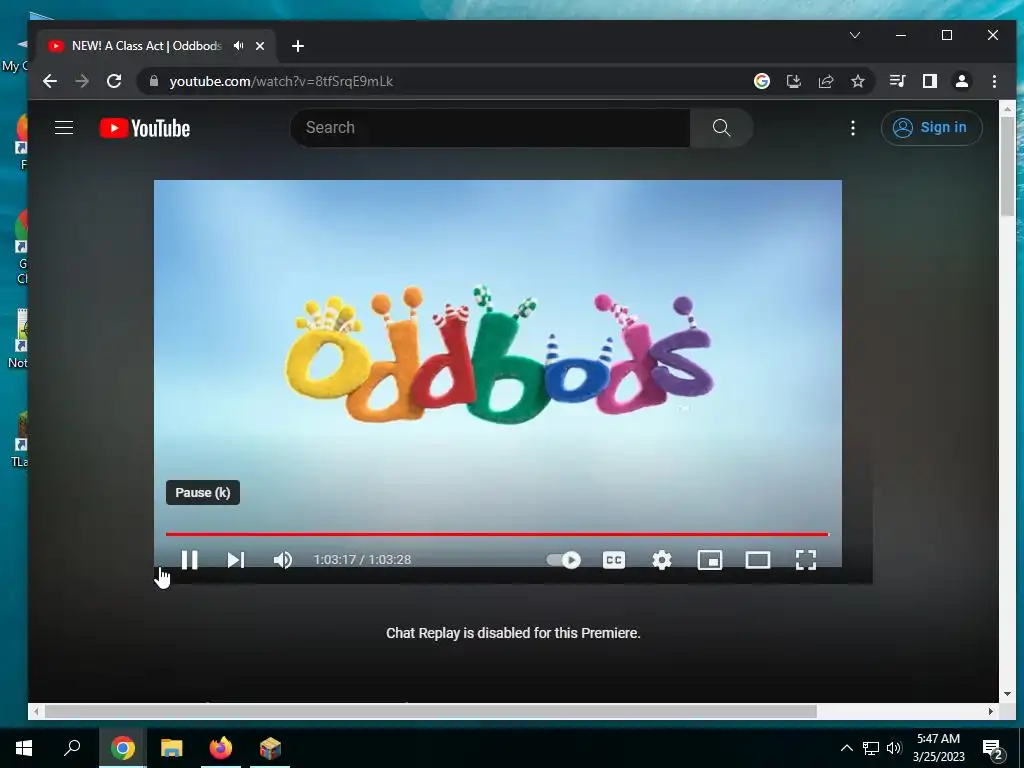Bookmark this tab with the star
The image size is (1024, 768).
858,81
